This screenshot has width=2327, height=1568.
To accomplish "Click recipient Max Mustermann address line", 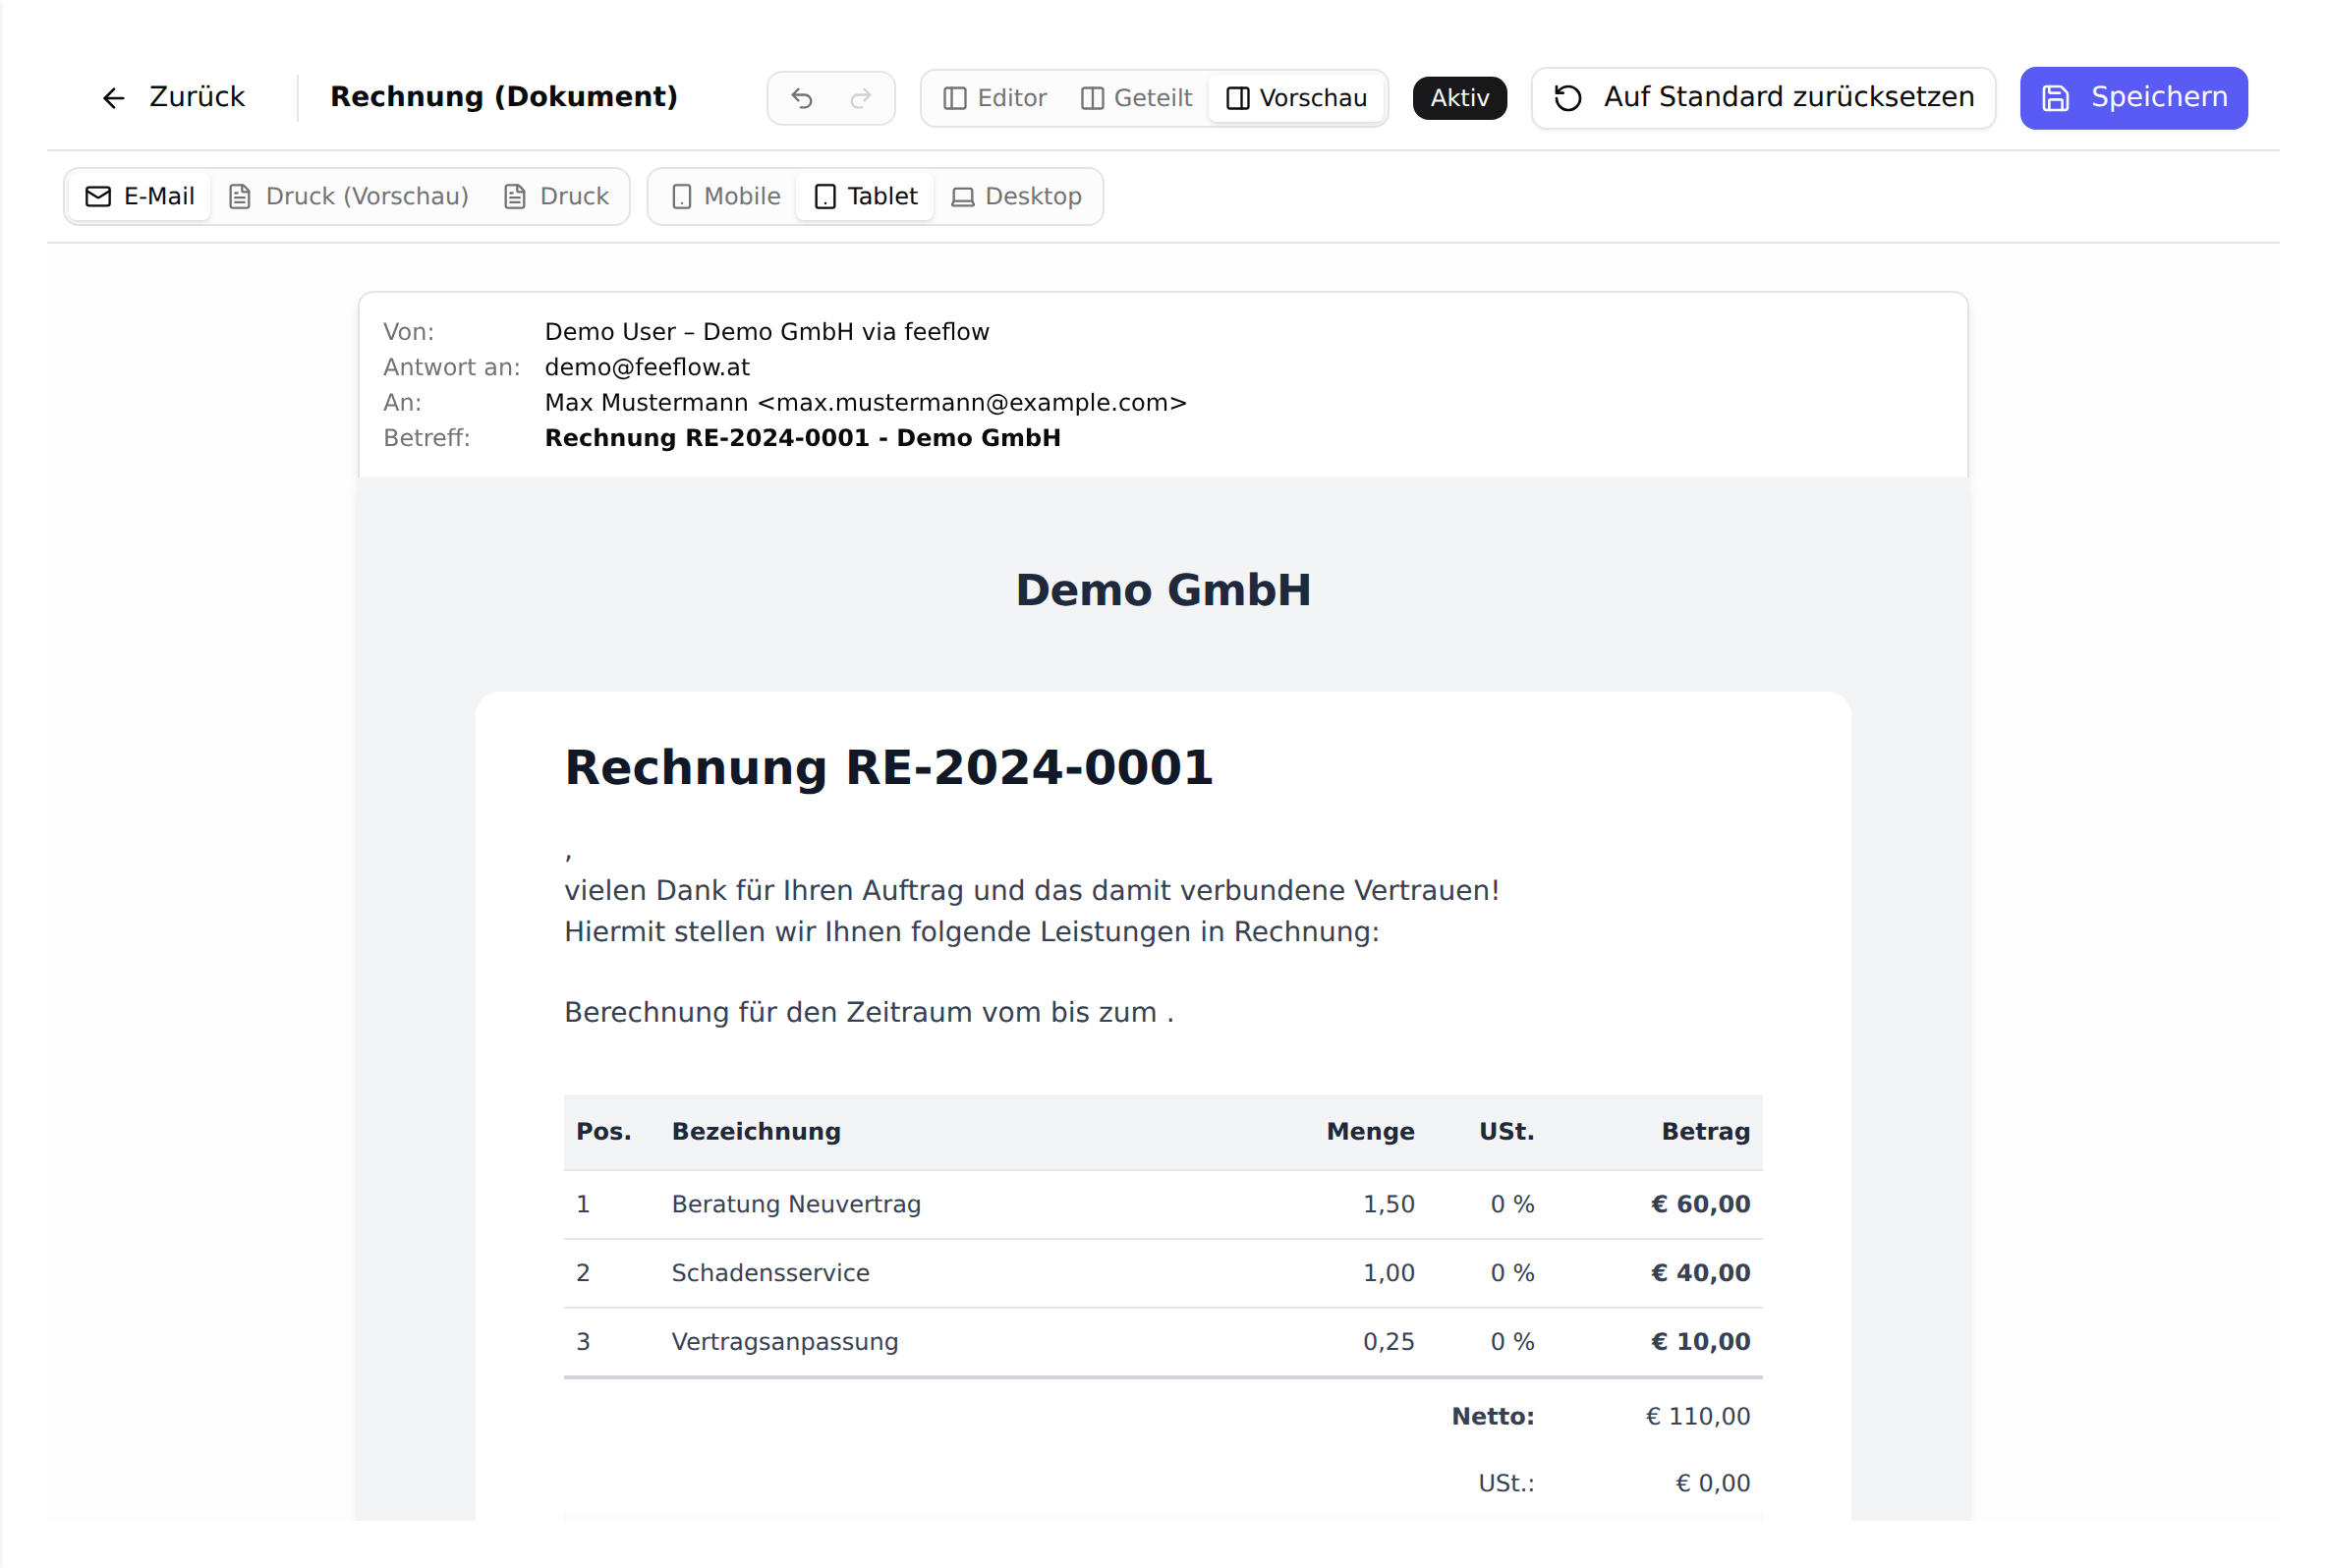I will (x=865, y=402).
